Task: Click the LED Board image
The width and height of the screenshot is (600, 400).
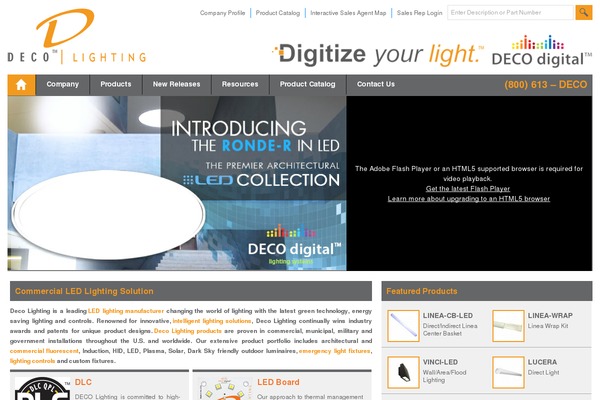Action: pyautogui.click(x=225, y=389)
